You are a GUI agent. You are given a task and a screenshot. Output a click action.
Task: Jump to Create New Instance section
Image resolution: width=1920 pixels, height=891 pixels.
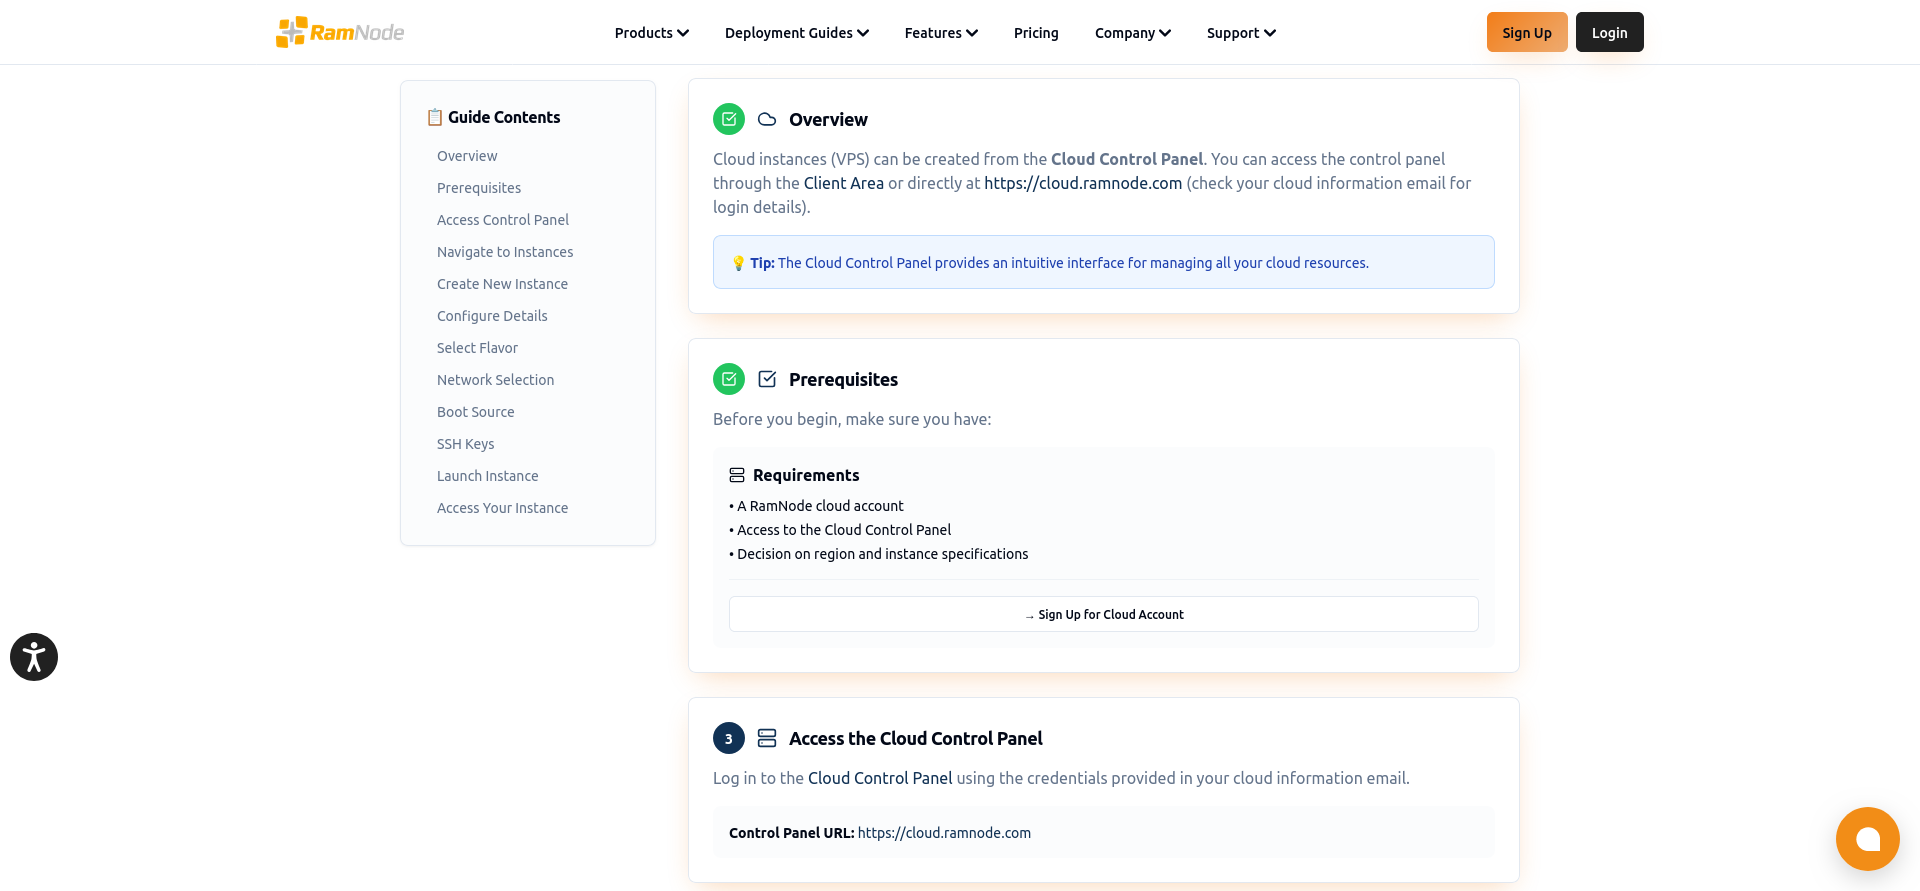click(x=502, y=284)
